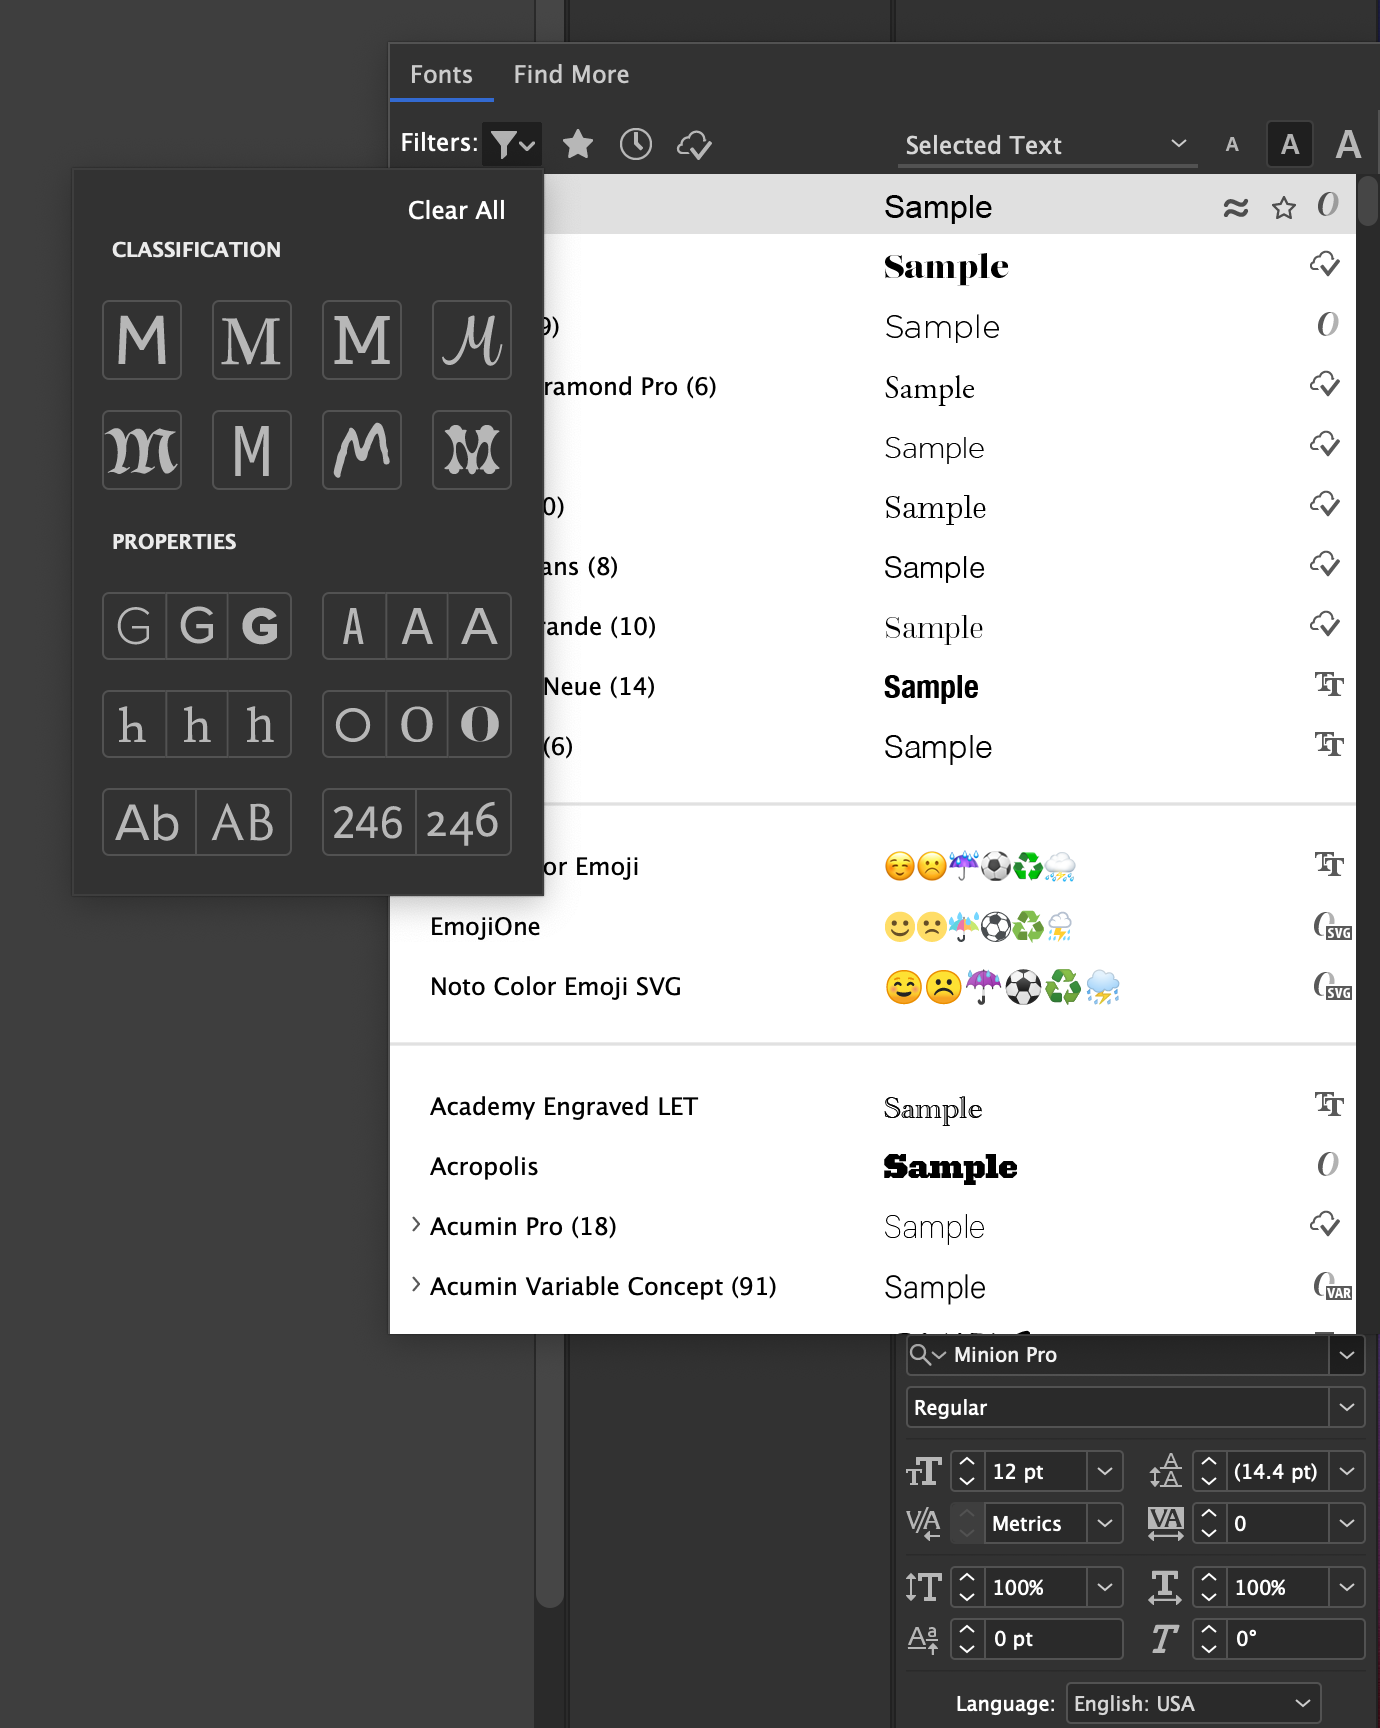Choose small sample text size
The image size is (1380, 1728).
pyautogui.click(x=1232, y=145)
